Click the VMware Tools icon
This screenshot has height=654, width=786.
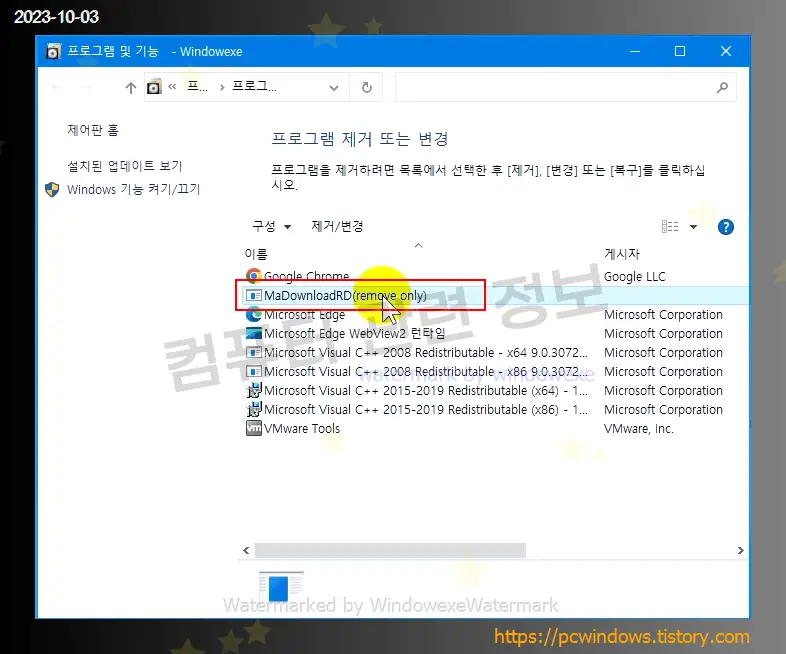(x=254, y=428)
